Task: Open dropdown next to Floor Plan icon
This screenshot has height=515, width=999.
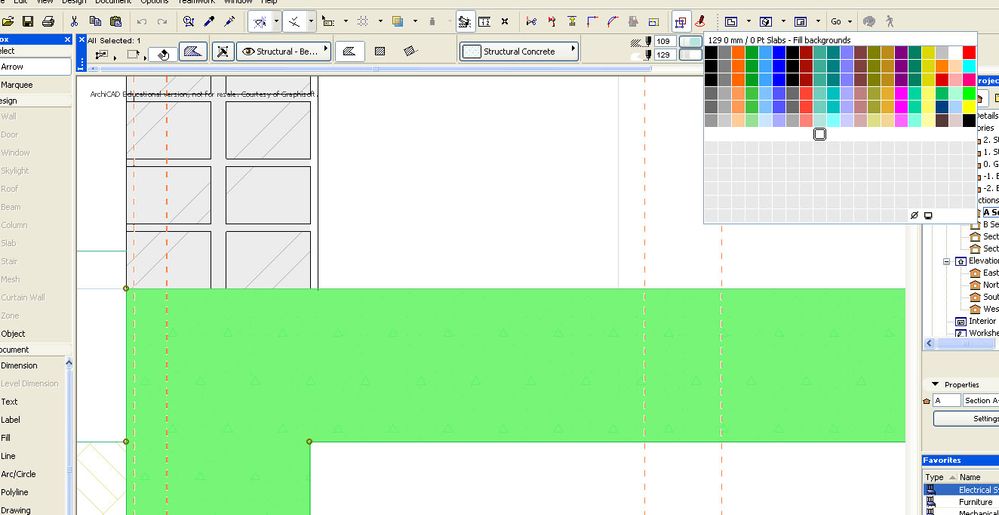Action: click(748, 22)
